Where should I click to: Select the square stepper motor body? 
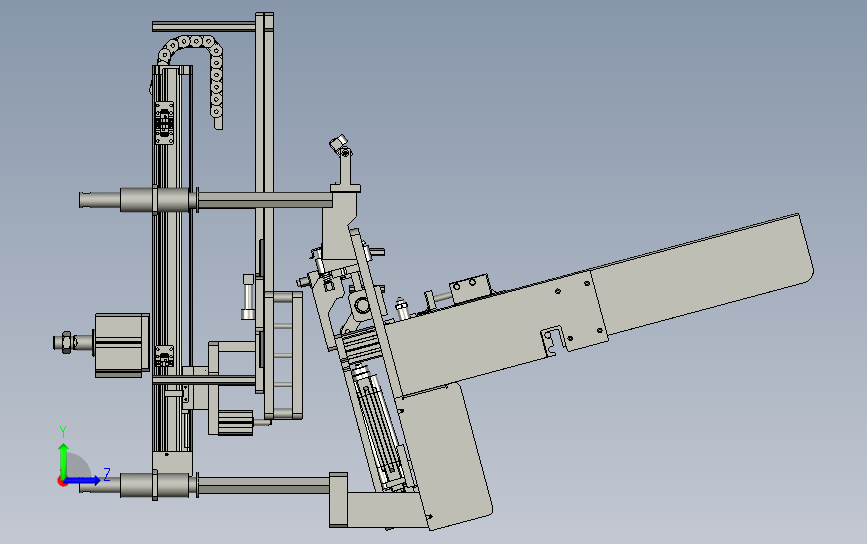[122, 344]
